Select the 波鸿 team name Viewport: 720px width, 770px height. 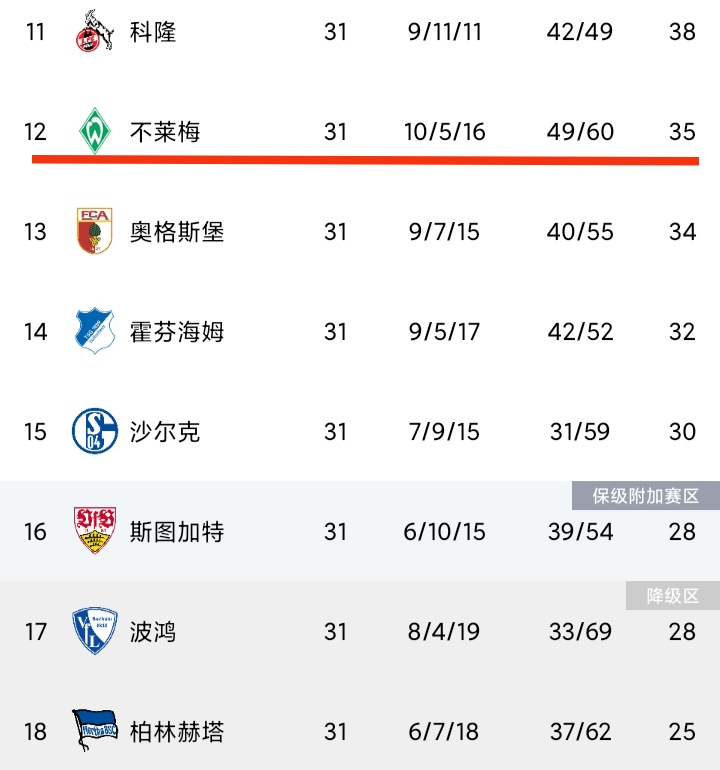click(153, 632)
